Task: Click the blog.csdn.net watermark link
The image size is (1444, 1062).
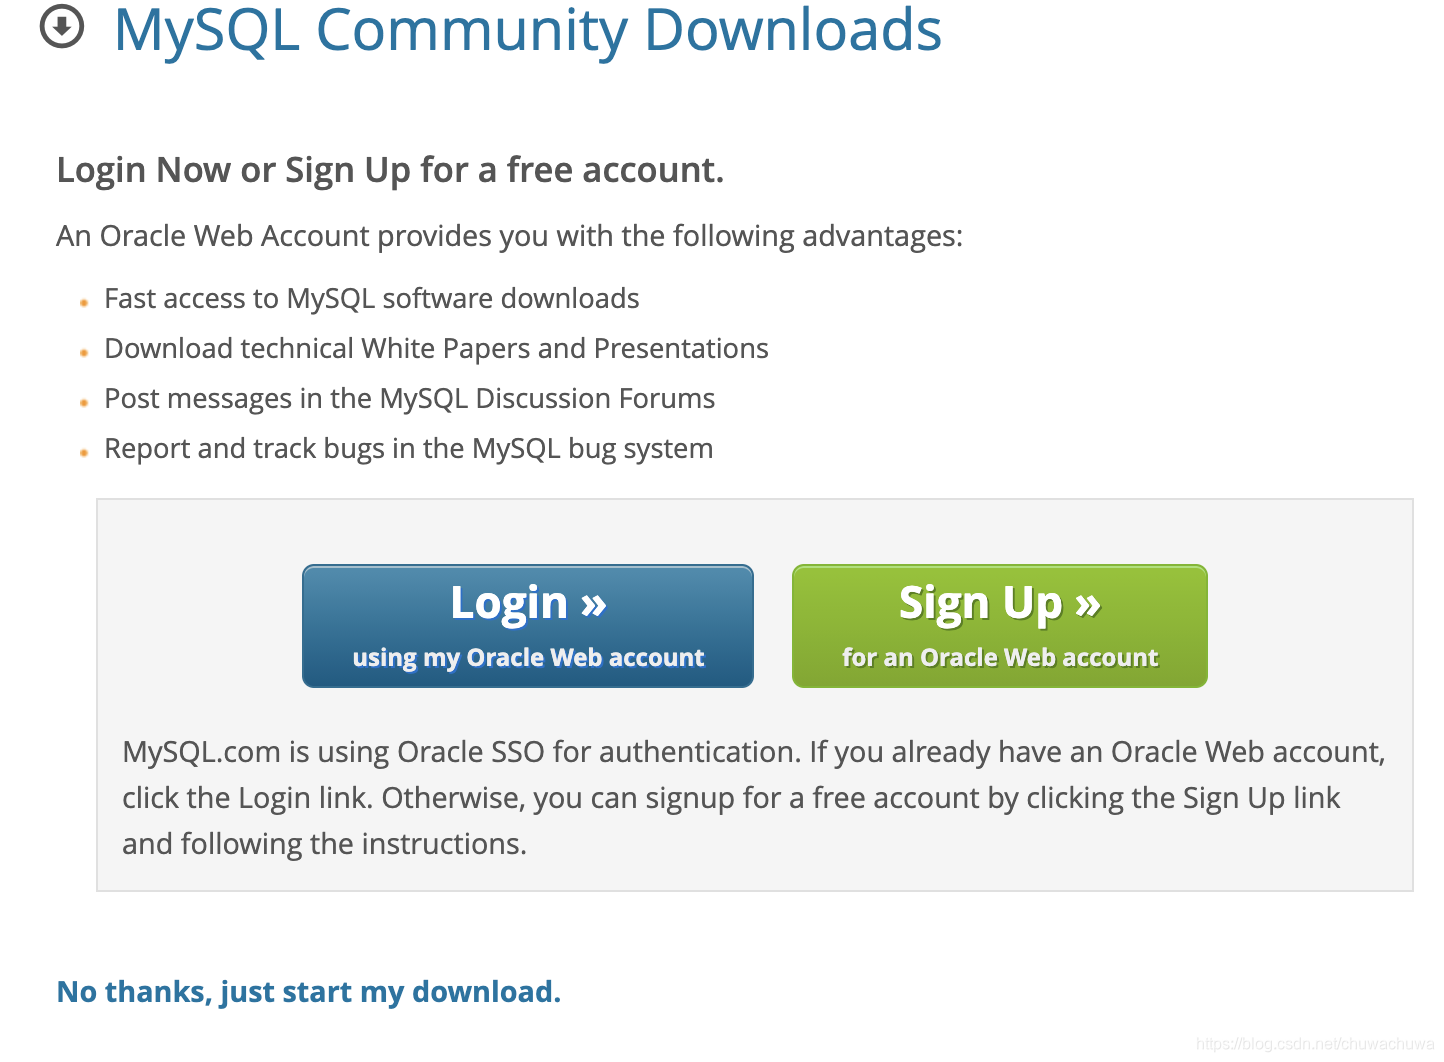Action: pos(1314,1045)
